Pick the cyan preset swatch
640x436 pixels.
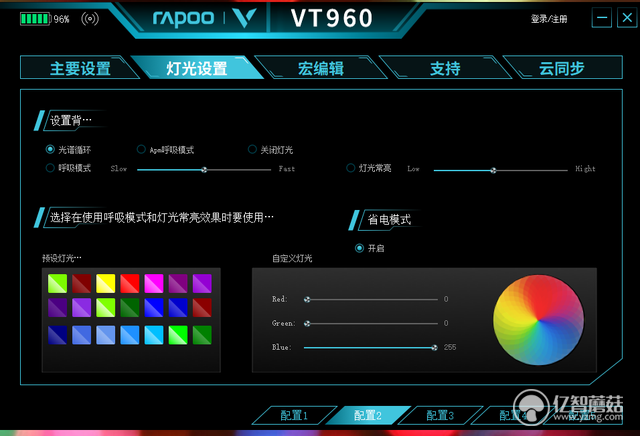[154, 335]
